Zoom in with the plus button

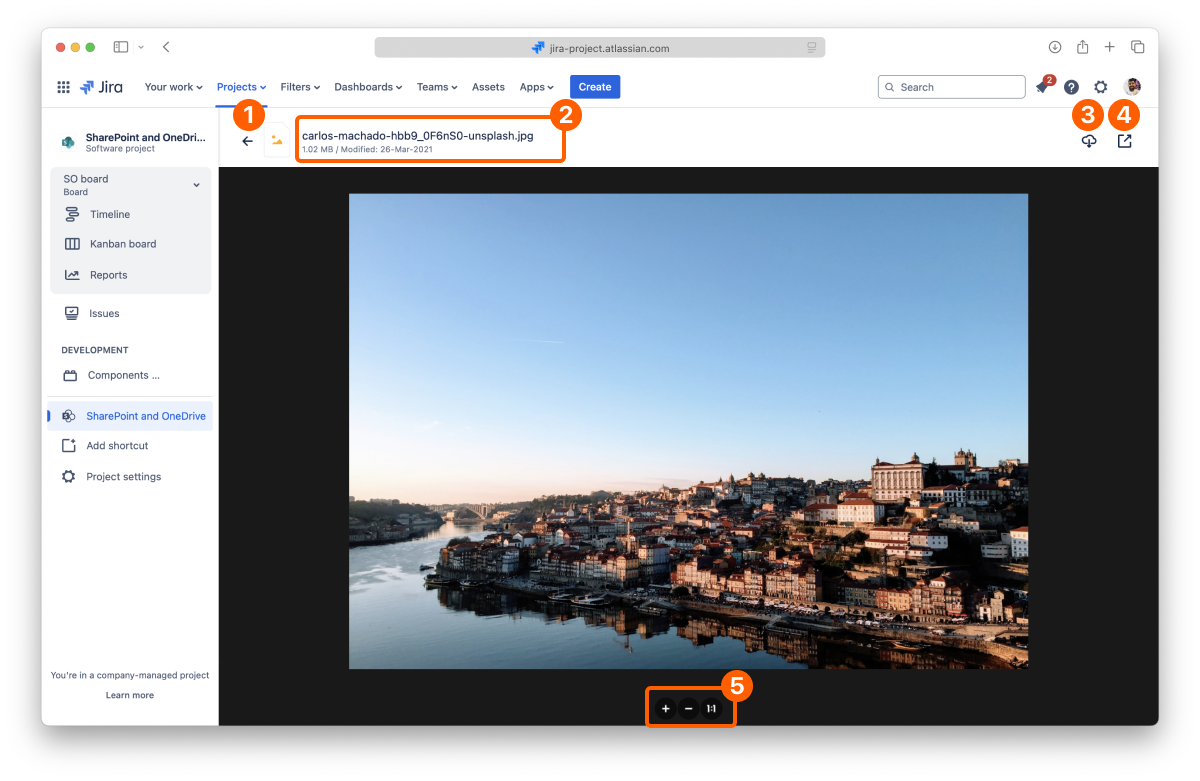(x=666, y=709)
